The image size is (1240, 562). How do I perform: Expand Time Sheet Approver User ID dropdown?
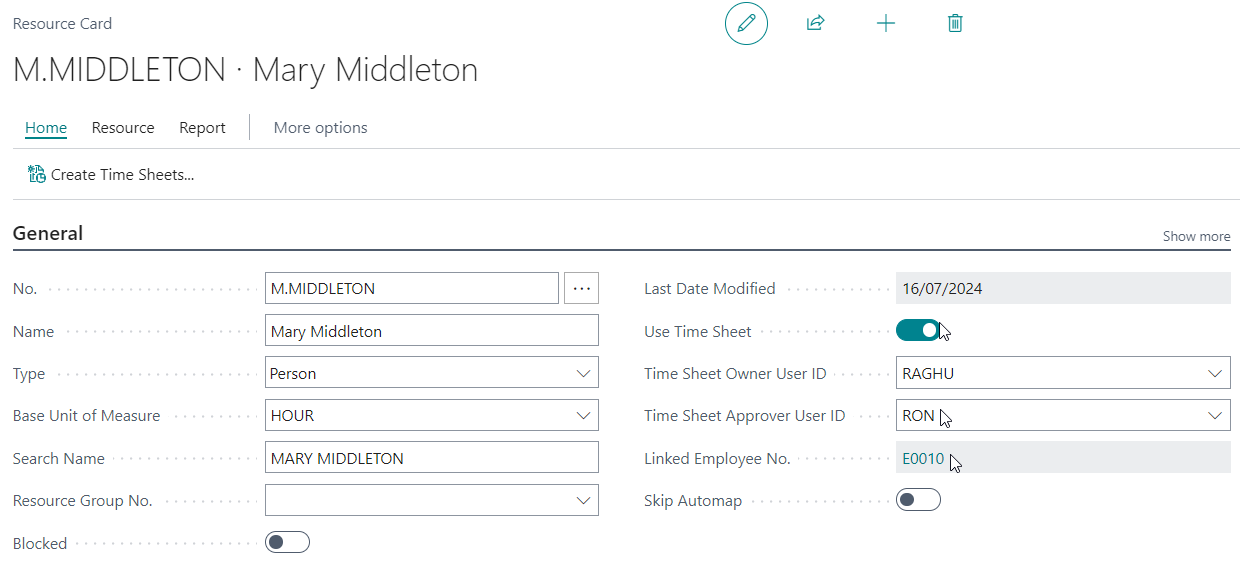(1063, 415)
